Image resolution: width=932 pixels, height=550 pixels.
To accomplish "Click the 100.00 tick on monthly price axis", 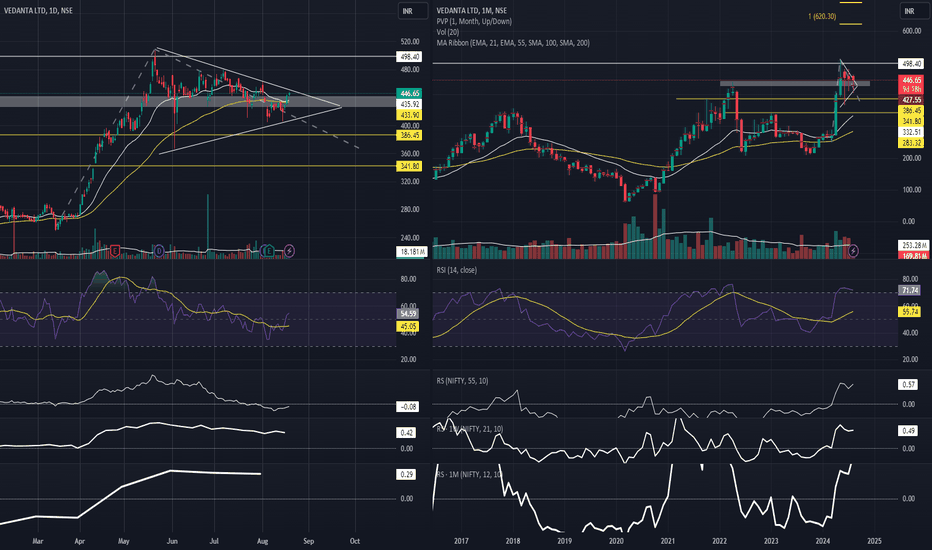I will pos(912,190).
